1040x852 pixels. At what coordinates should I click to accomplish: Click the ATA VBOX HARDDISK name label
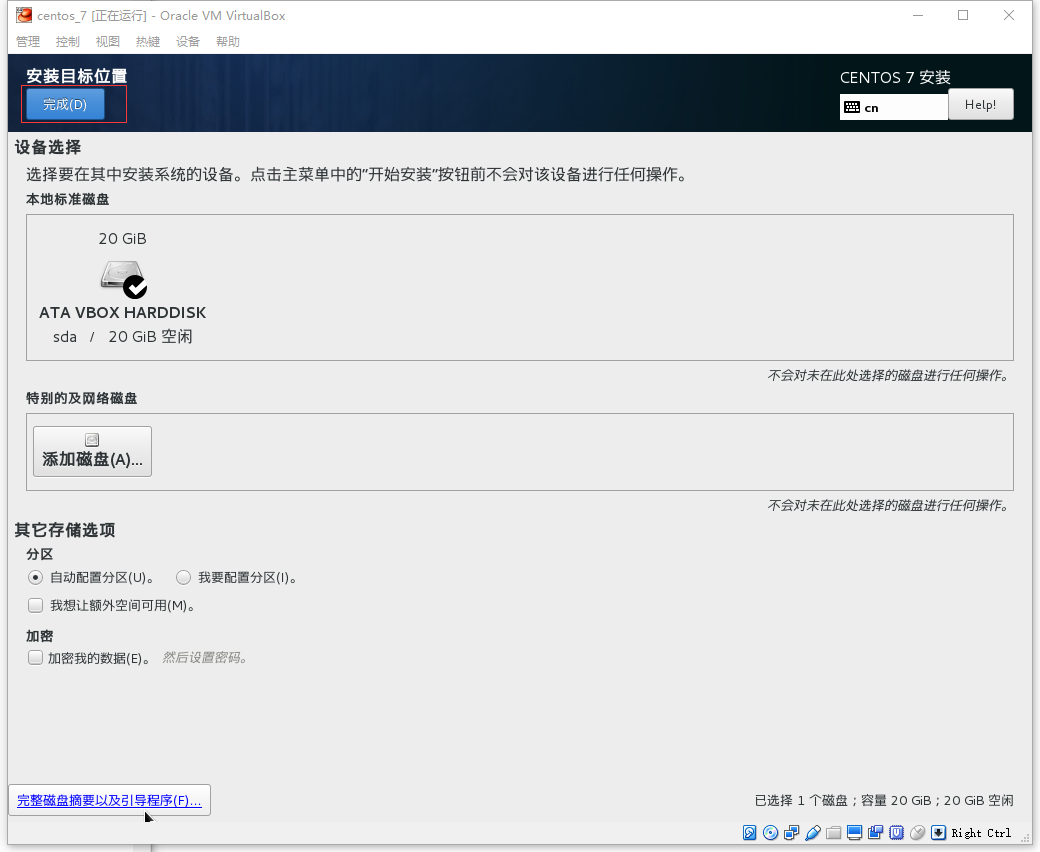(123, 312)
